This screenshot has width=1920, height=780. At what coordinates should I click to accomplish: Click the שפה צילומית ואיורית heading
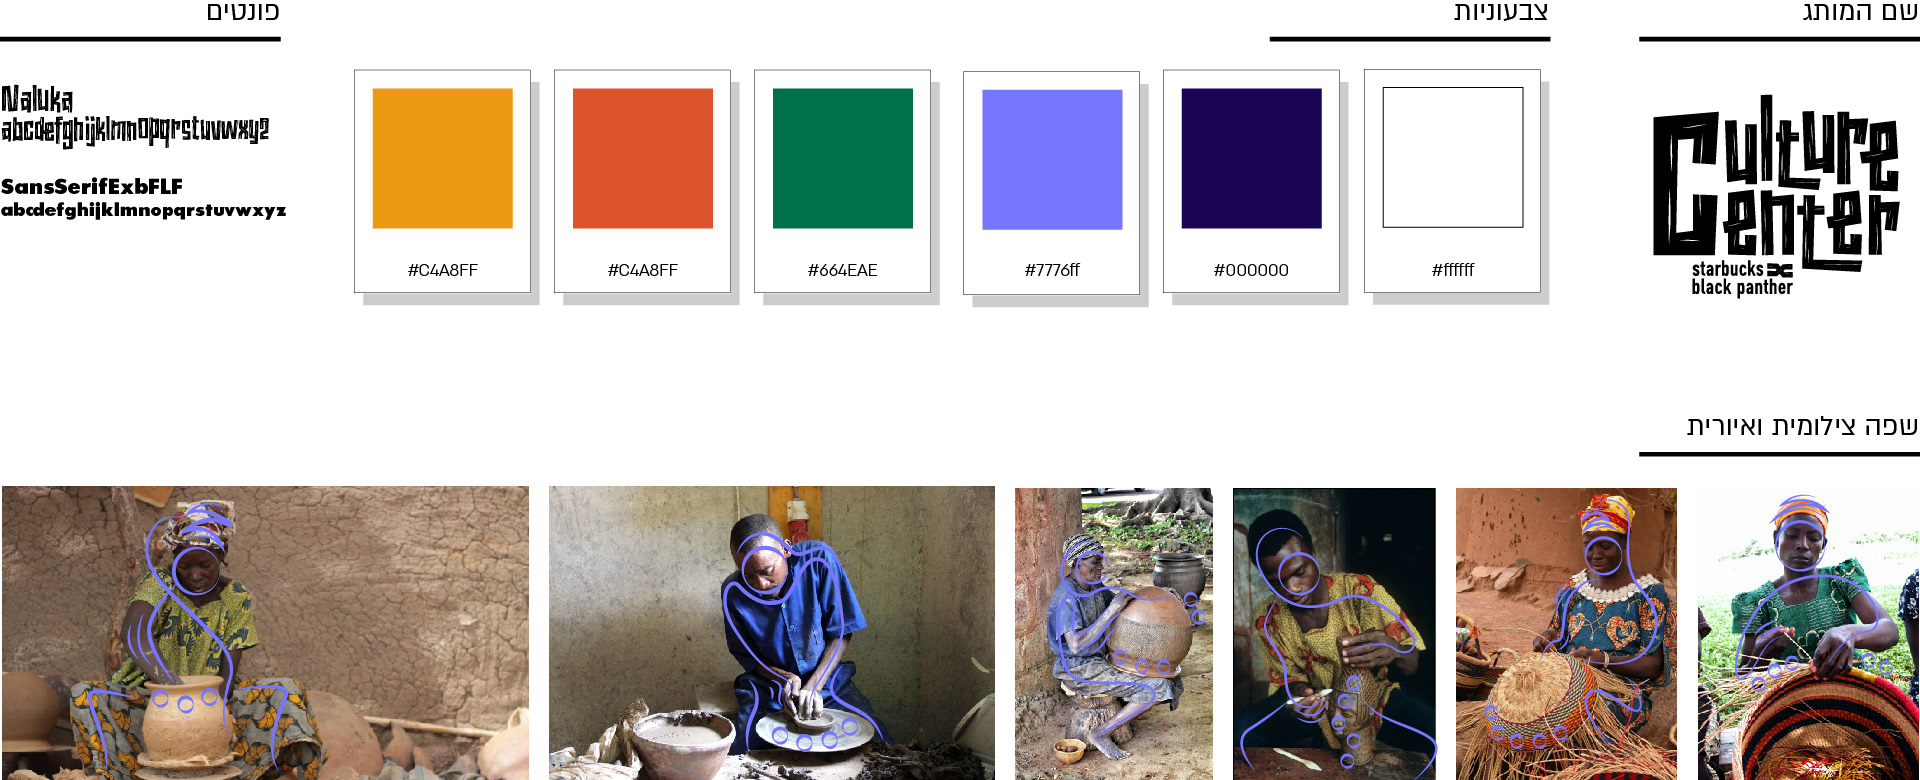[1802, 426]
